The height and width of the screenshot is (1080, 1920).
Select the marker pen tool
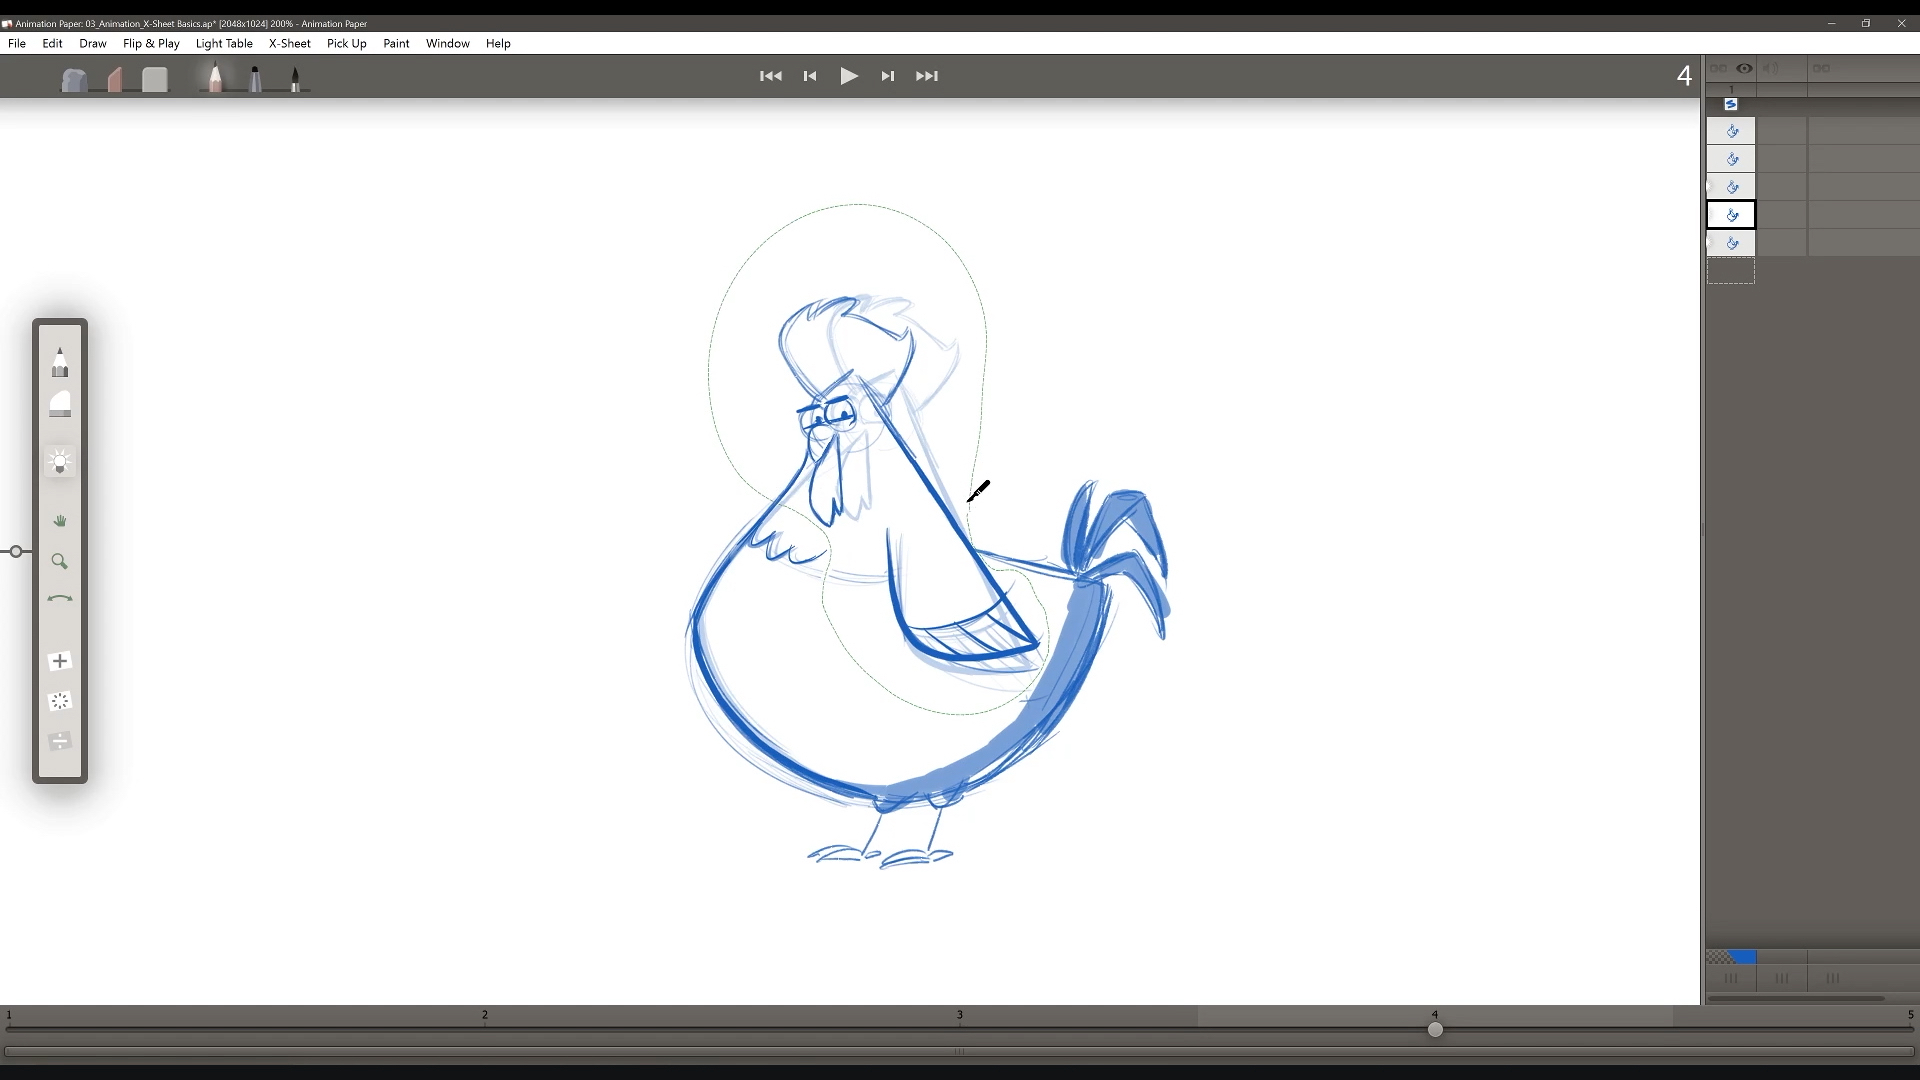coord(255,78)
